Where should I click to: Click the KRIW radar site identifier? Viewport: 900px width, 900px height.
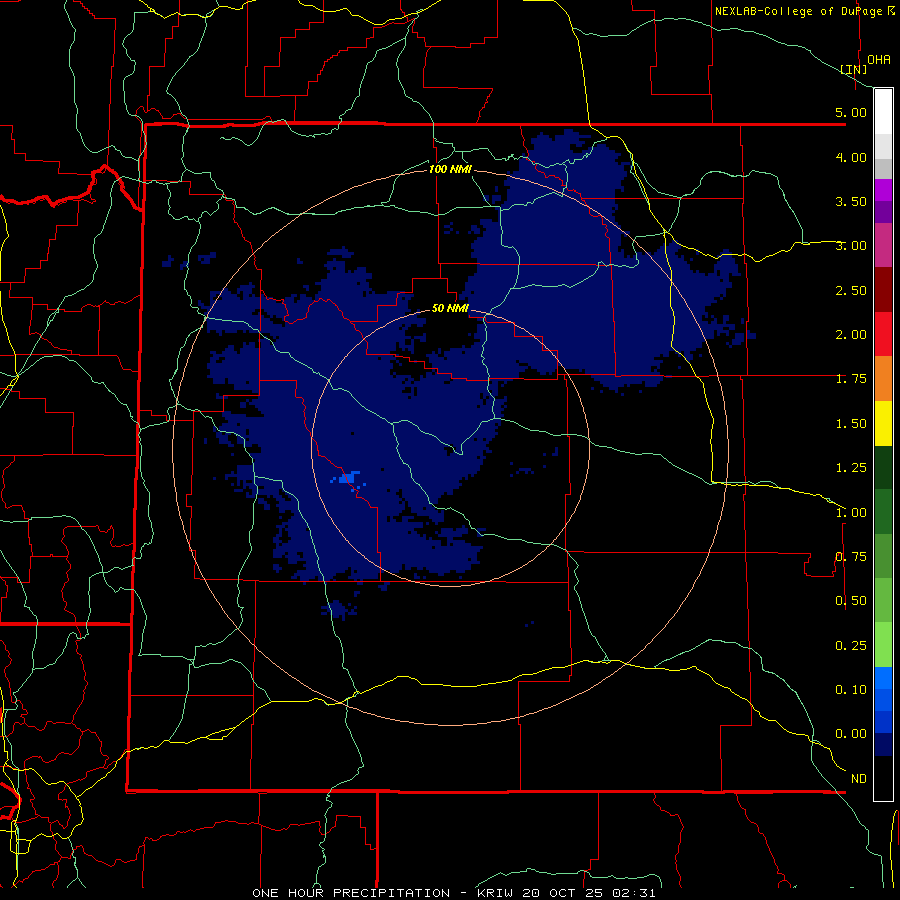499,893
